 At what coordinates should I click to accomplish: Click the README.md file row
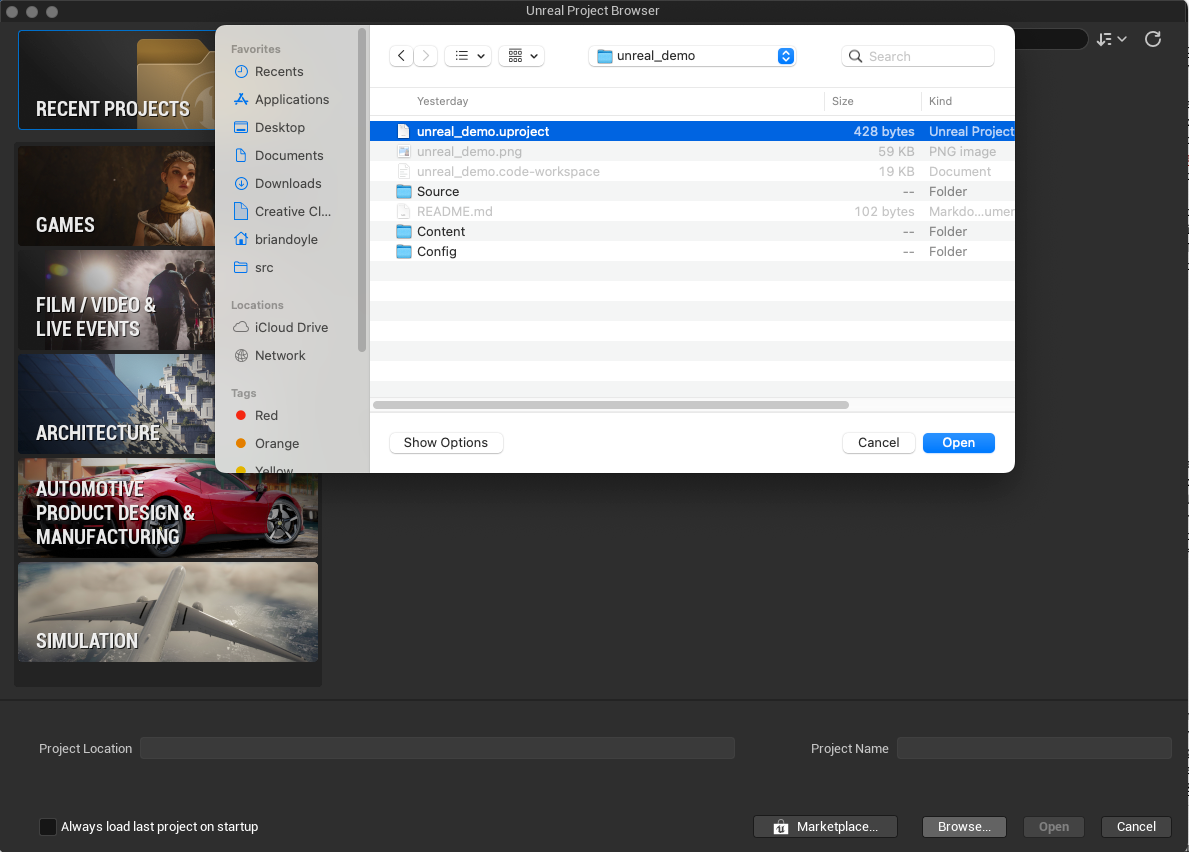click(x=692, y=211)
